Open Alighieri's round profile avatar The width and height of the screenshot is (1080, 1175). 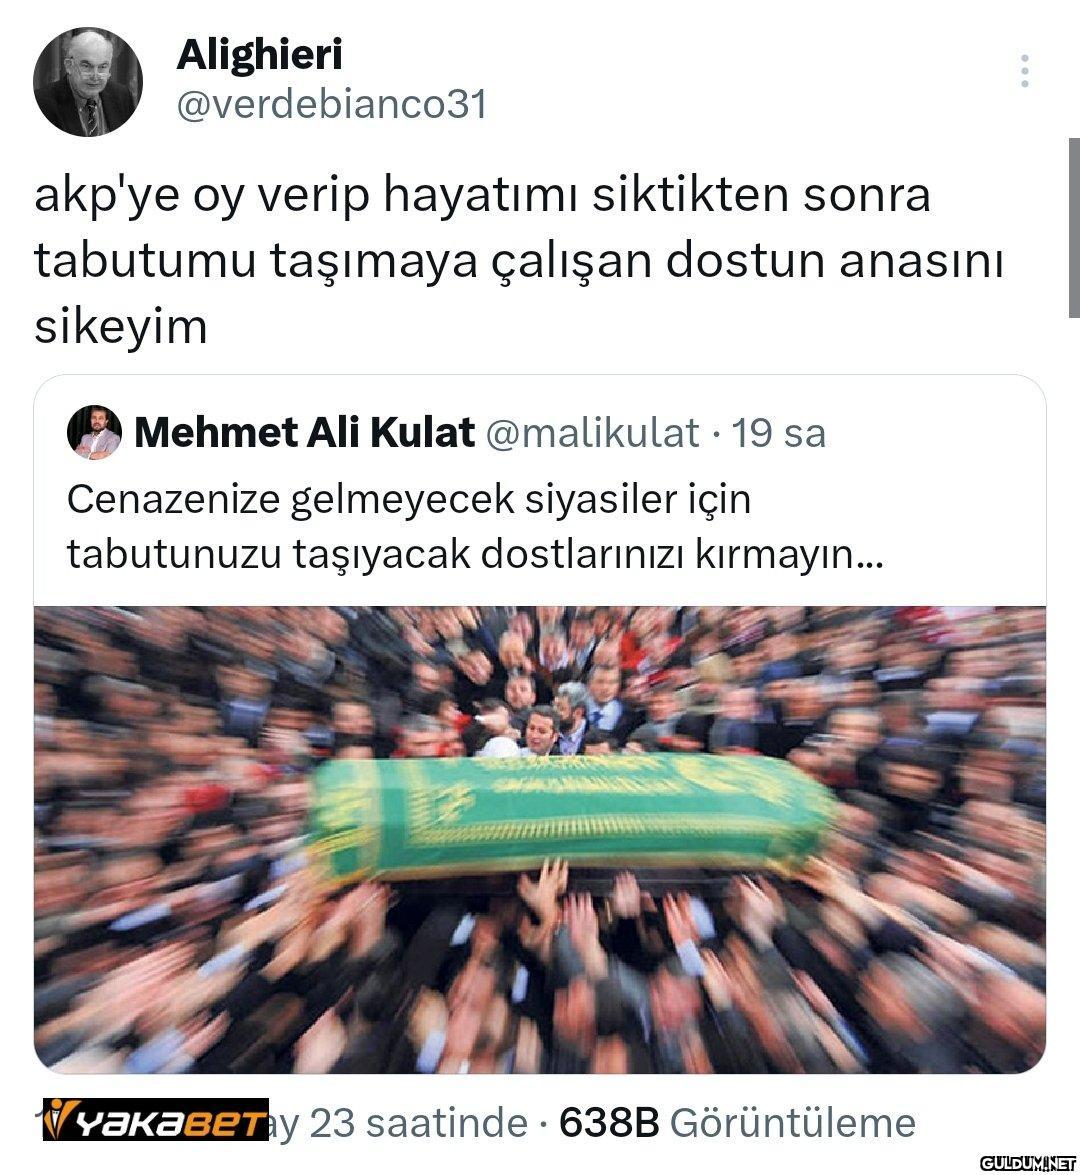pyautogui.click(x=88, y=82)
